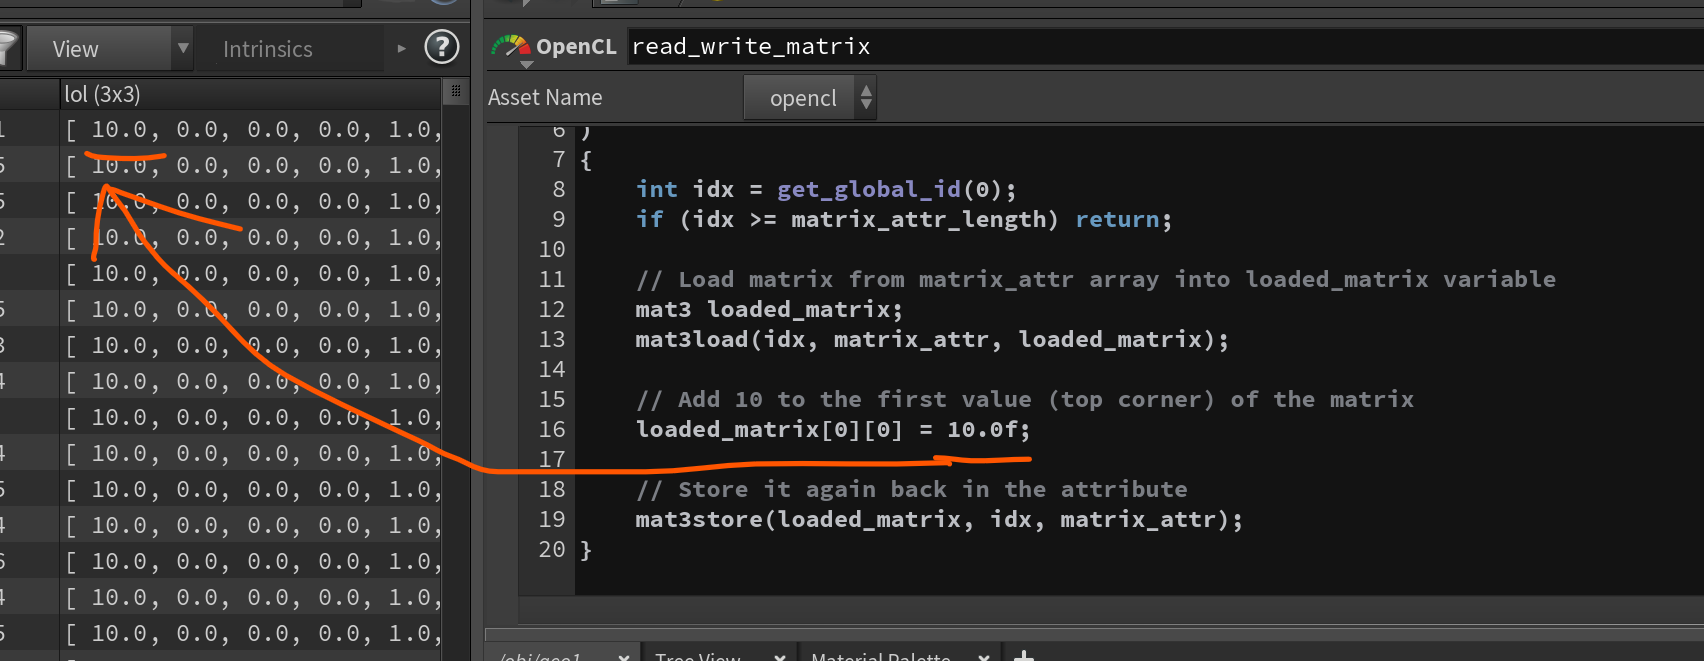The image size is (1704, 661).
Task: Click line 16 loaded_matrix assignment in editor
Action: coord(832,429)
